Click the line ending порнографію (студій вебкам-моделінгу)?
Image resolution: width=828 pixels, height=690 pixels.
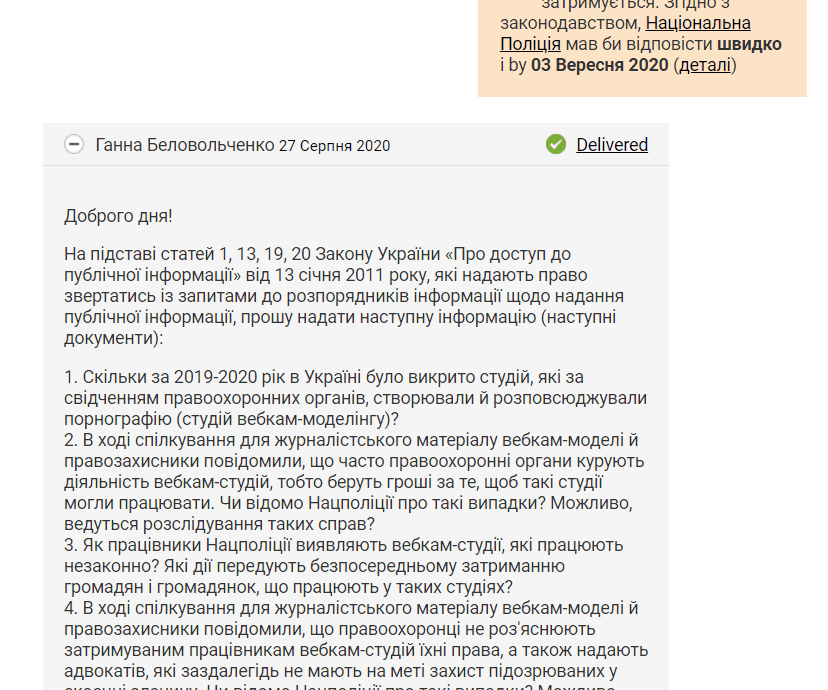pos(231,419)
